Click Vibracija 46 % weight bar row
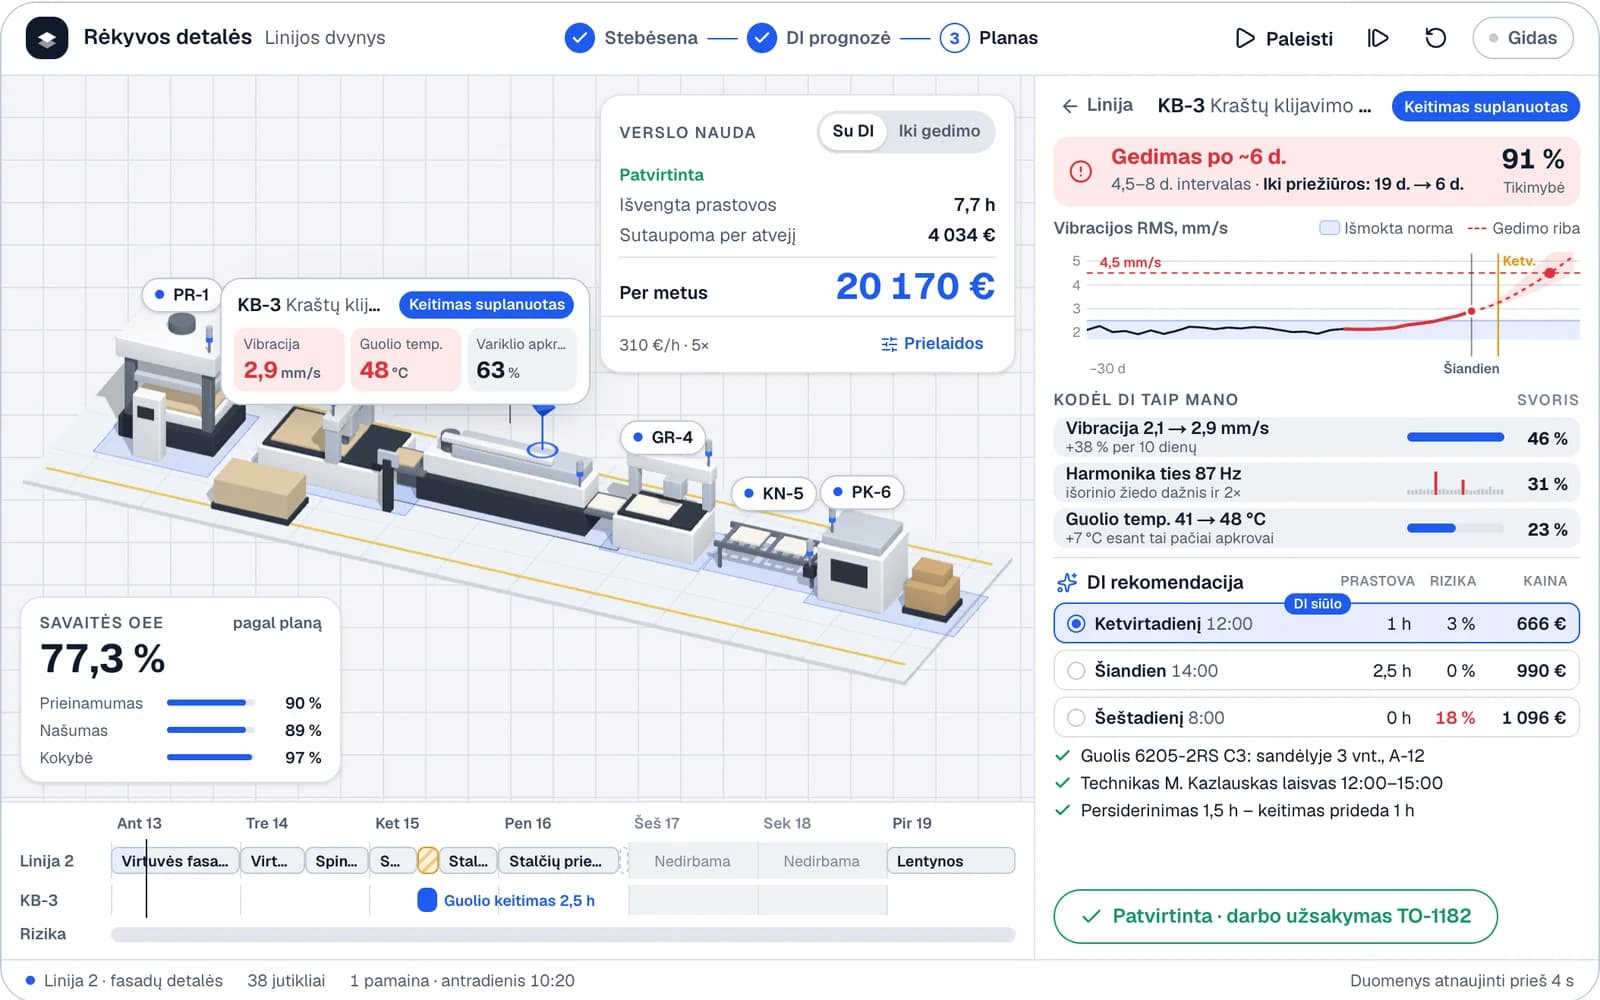Screen dimensions: 1600x1000 [1317, 437]
